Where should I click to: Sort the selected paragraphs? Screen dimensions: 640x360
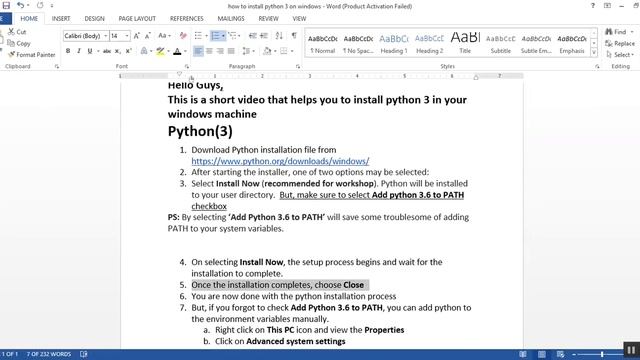pos(279,36)
